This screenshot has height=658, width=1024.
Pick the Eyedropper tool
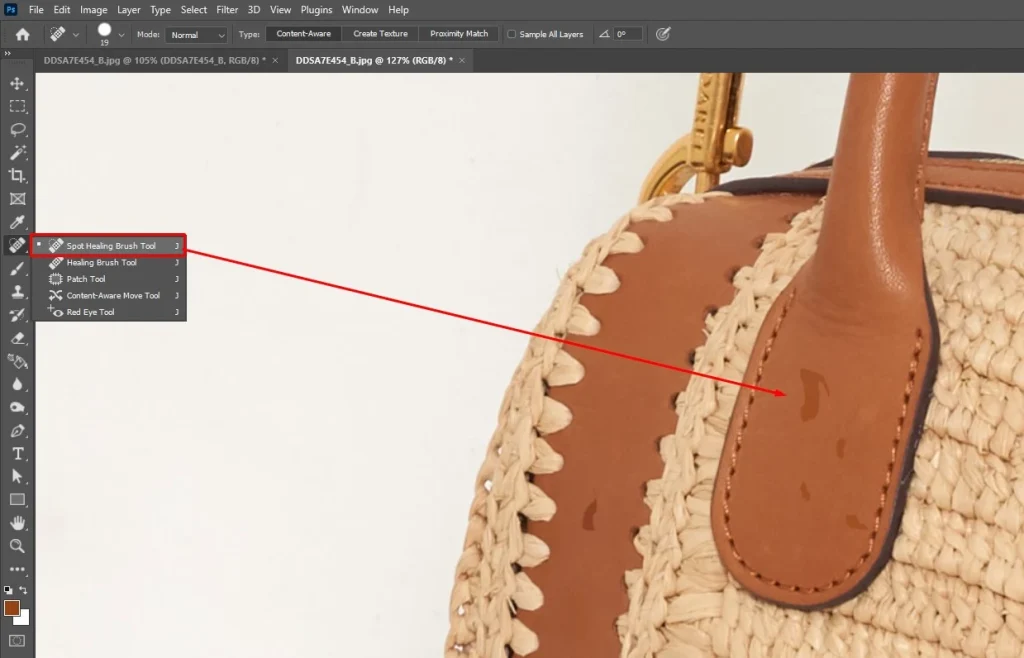point(17,222)
